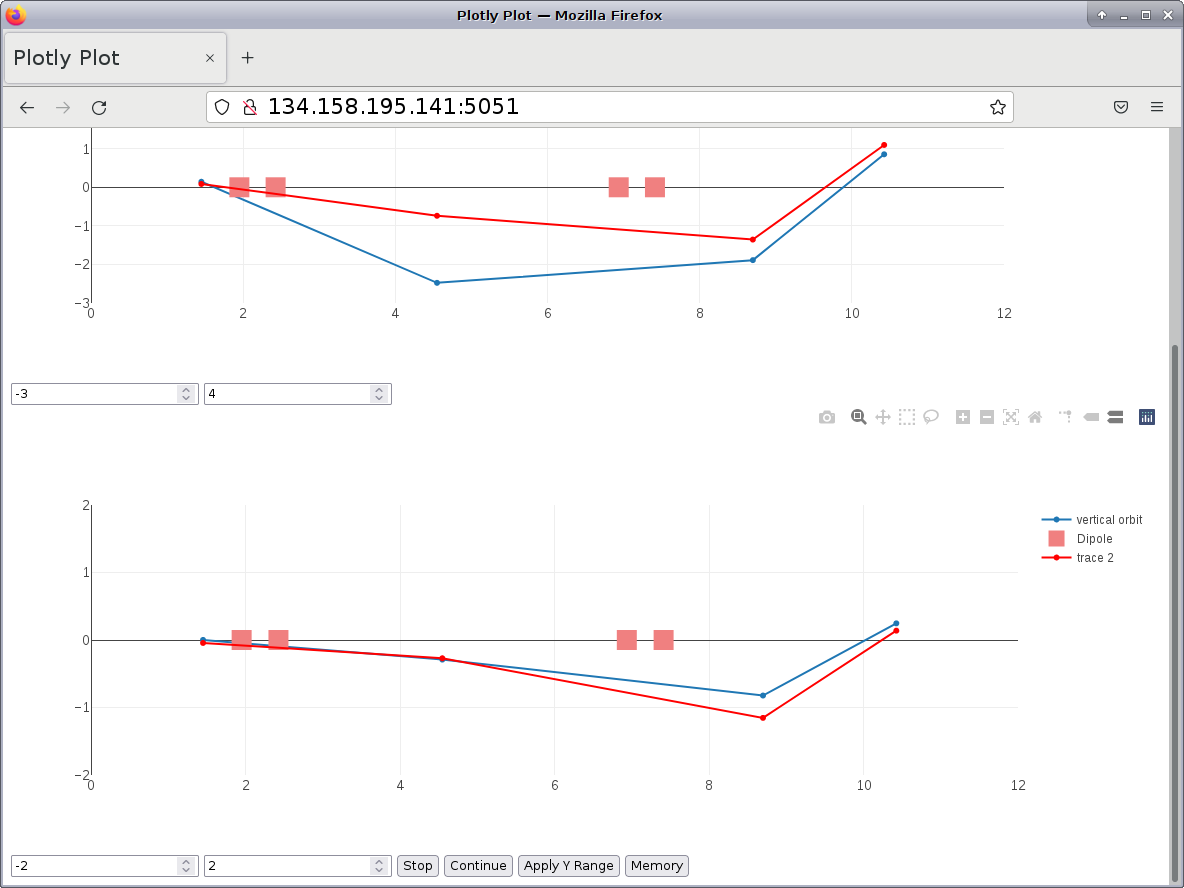This screenshot has width=1184, height=888.
Task: Reset axes with the home icon
Action: pos(1035,417)
